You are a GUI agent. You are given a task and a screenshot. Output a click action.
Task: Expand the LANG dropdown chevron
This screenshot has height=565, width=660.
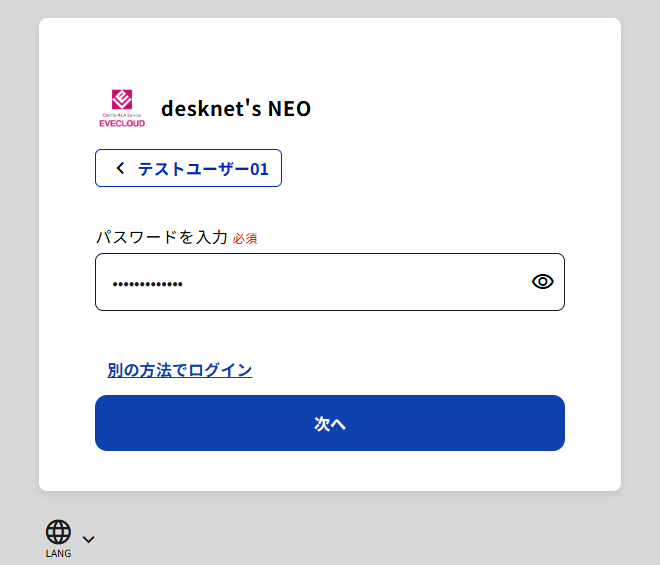(x=89, y=539)
